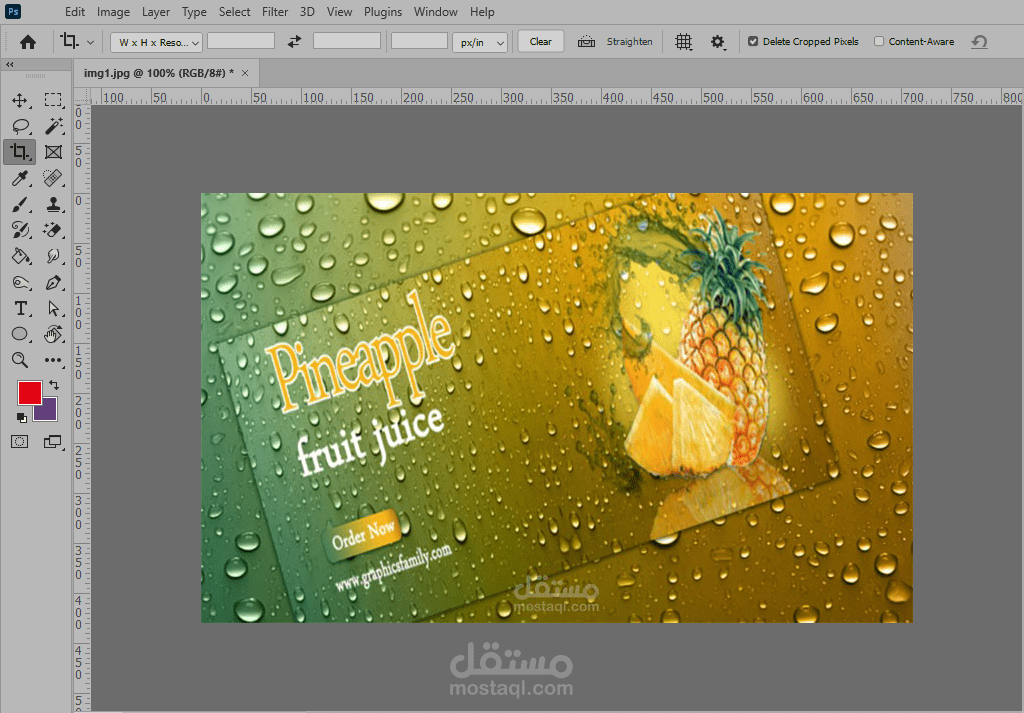
Task: Open the Select menu
Action: pyautogui.click(x=234, y=12)
